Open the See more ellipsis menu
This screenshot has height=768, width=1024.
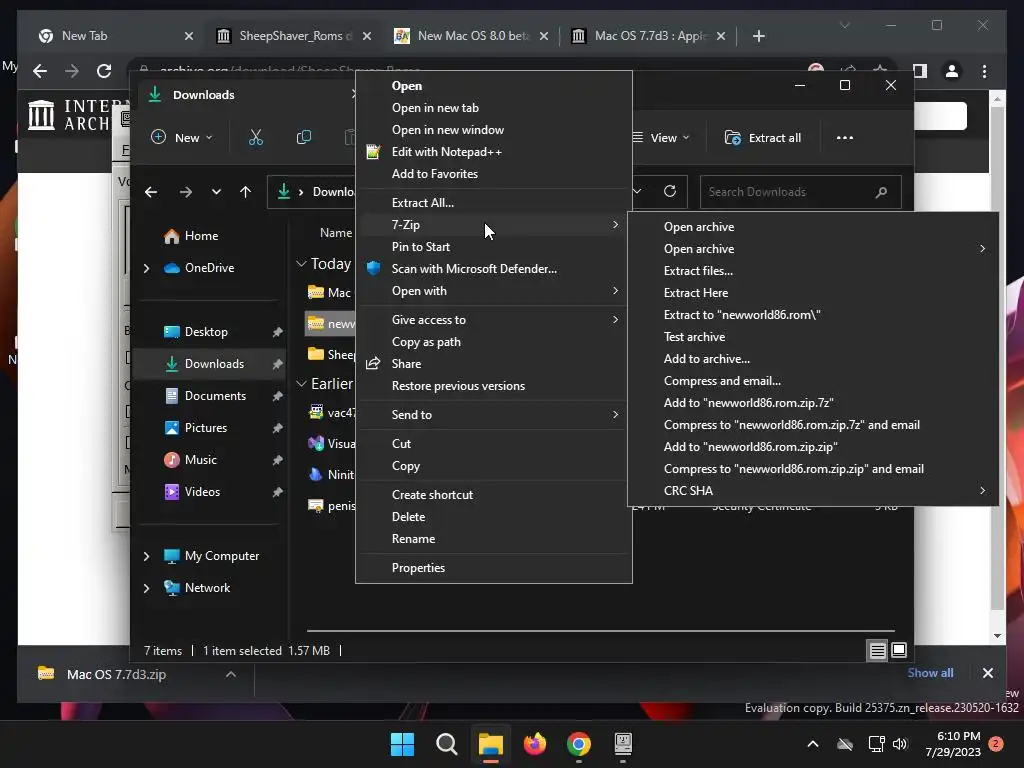[x=844, y=138]
